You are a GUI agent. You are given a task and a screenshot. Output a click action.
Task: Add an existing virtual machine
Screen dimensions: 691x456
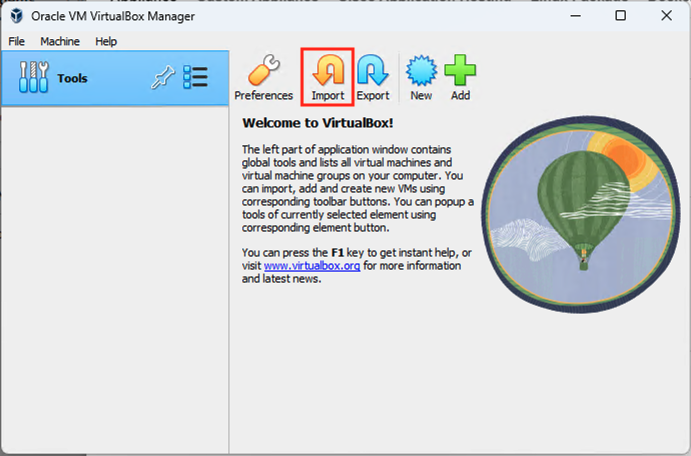460,76
